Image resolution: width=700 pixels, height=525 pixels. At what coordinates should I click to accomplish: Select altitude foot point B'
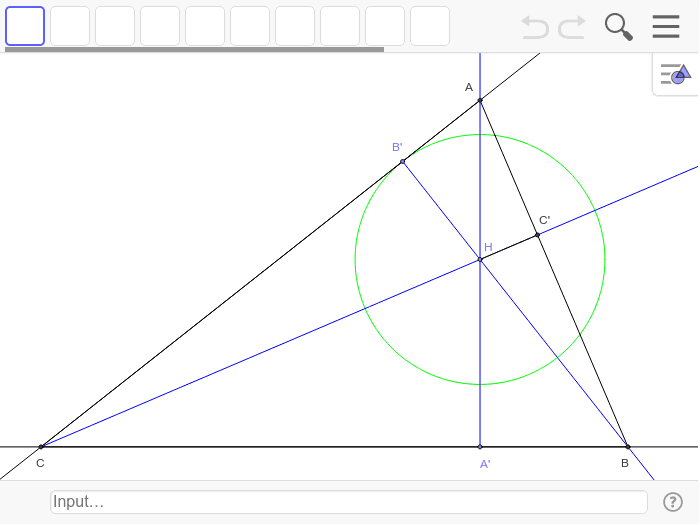click(x=403, y=161)
